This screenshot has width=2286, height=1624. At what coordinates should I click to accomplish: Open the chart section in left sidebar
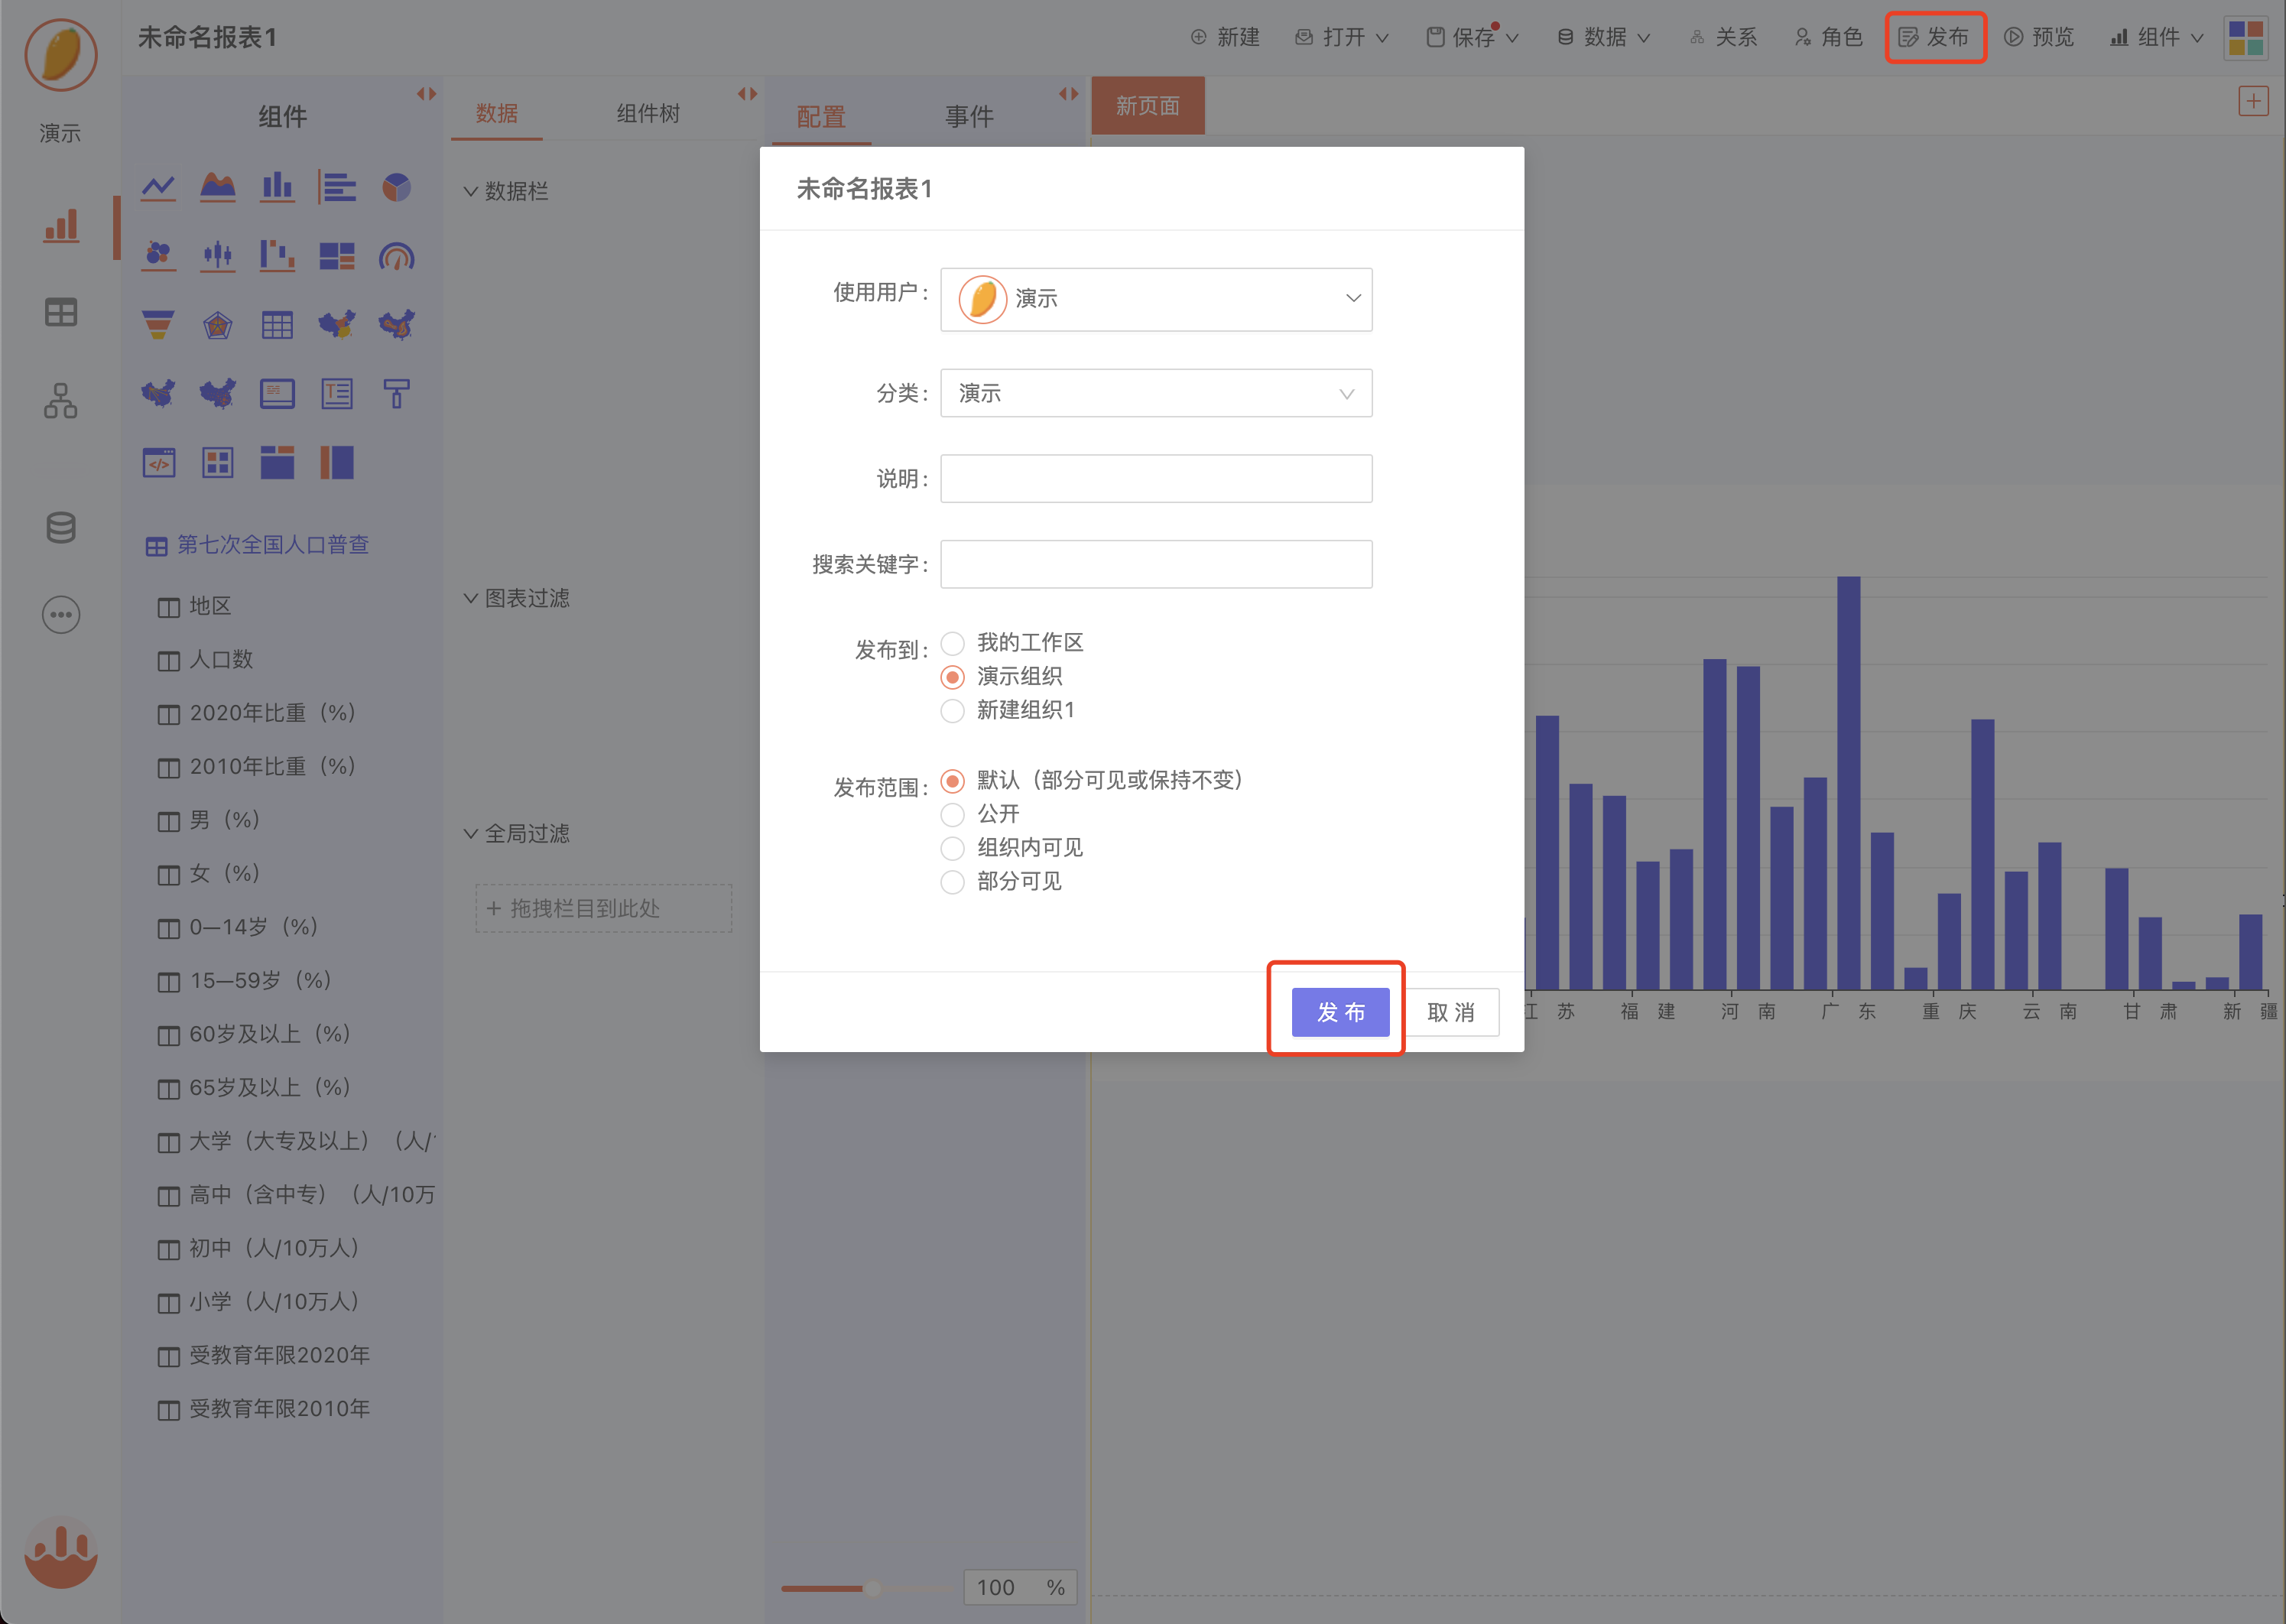pos(61,226)
